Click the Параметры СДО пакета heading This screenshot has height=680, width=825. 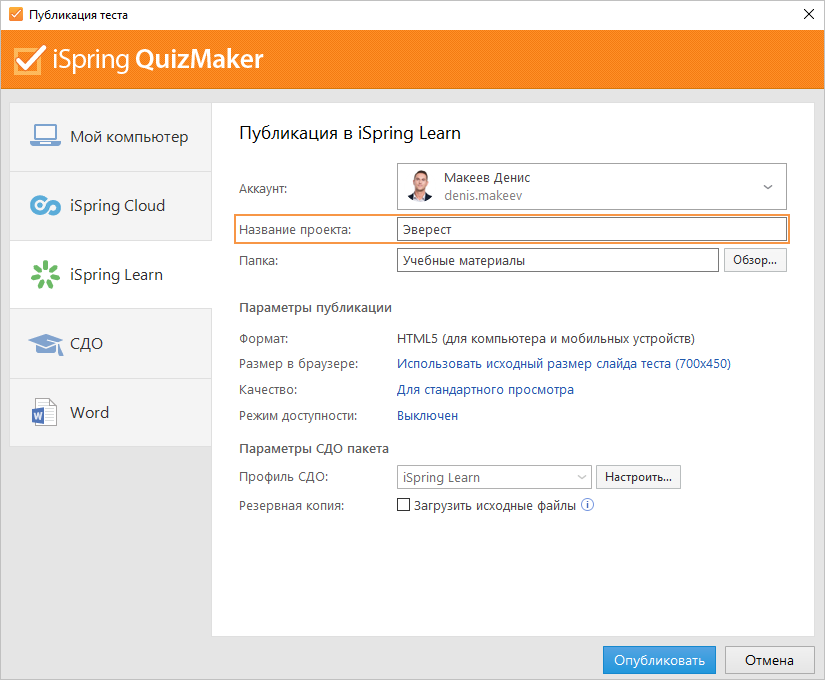314,448
